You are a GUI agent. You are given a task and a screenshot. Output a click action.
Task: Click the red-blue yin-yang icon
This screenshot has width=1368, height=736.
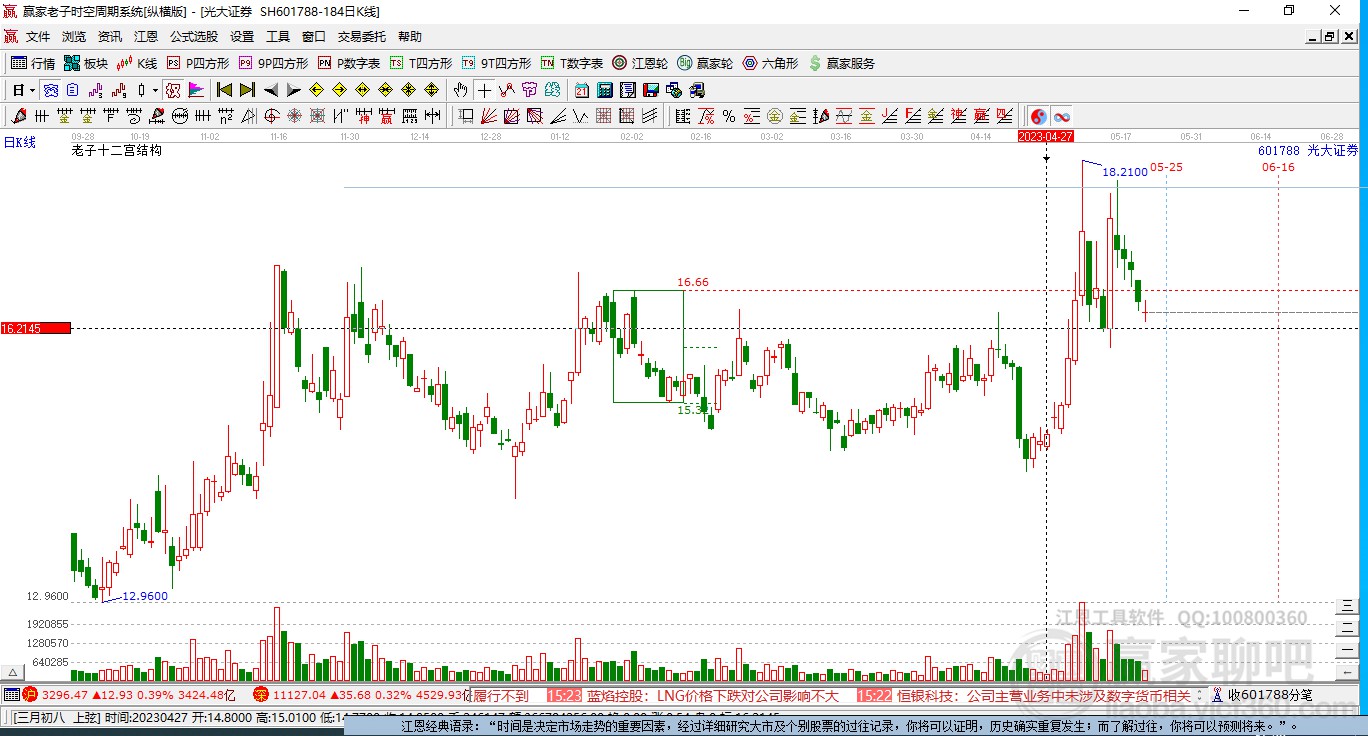pos(1039,116)
